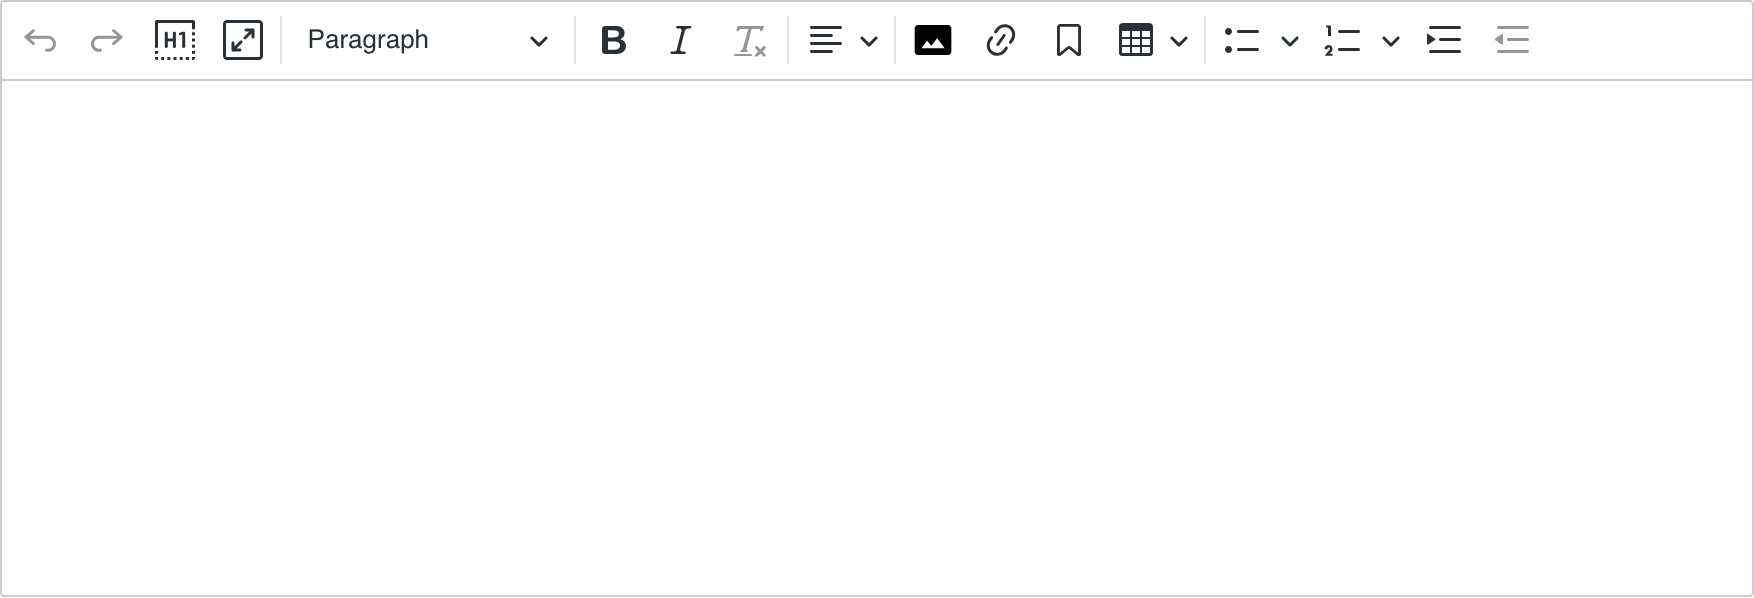The height and width of the screenshot is (598, 1754).
Task: Undo the last action
Action: click(x=40, y=41)
